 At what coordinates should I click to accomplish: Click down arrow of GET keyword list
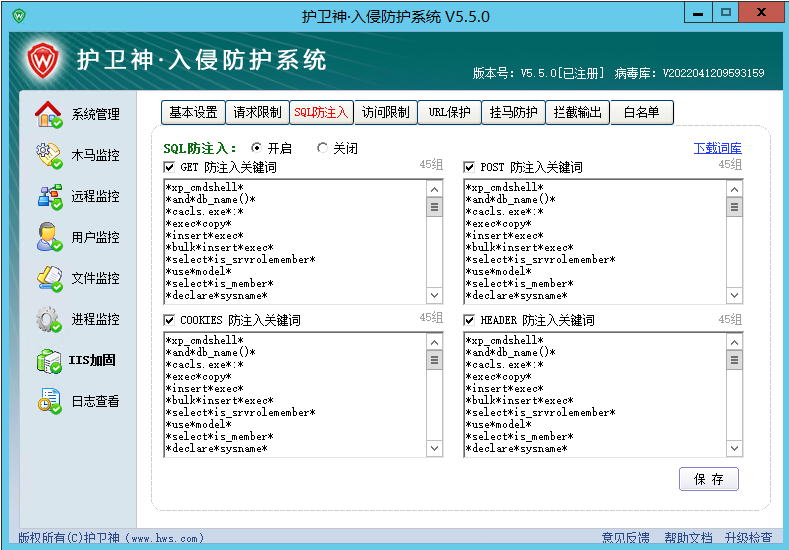click(434, 295)
